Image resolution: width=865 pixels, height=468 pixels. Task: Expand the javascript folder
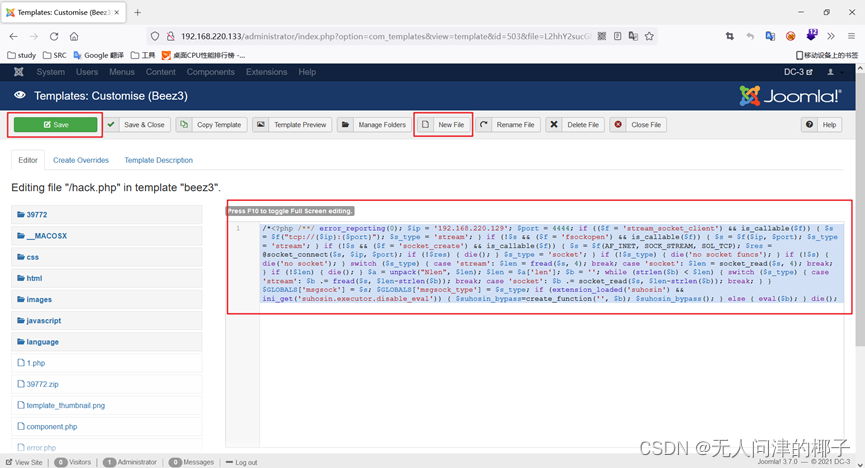click(x=106, y=321)
